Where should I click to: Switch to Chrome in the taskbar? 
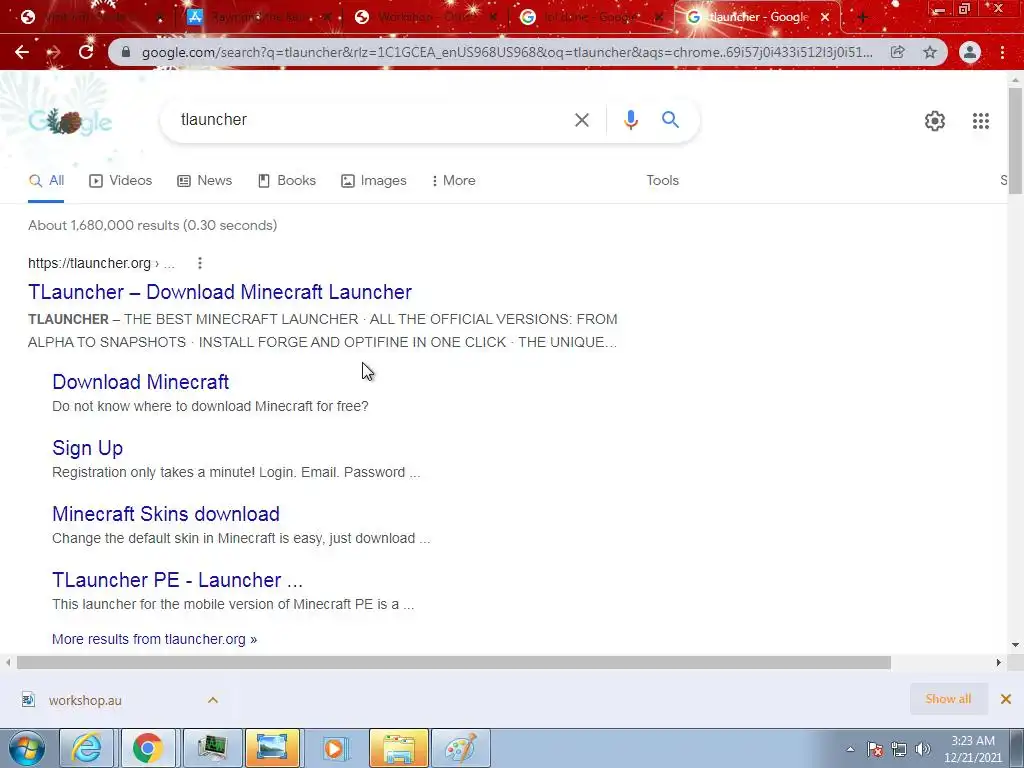tap(148, 748)
